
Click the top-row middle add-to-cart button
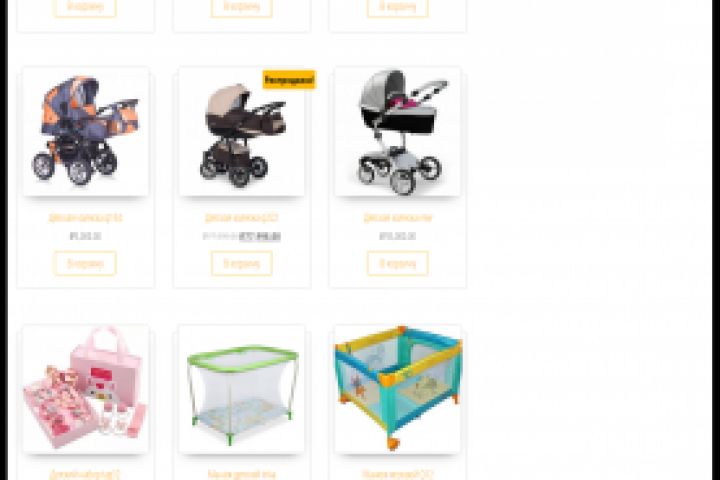pos(242,7)
